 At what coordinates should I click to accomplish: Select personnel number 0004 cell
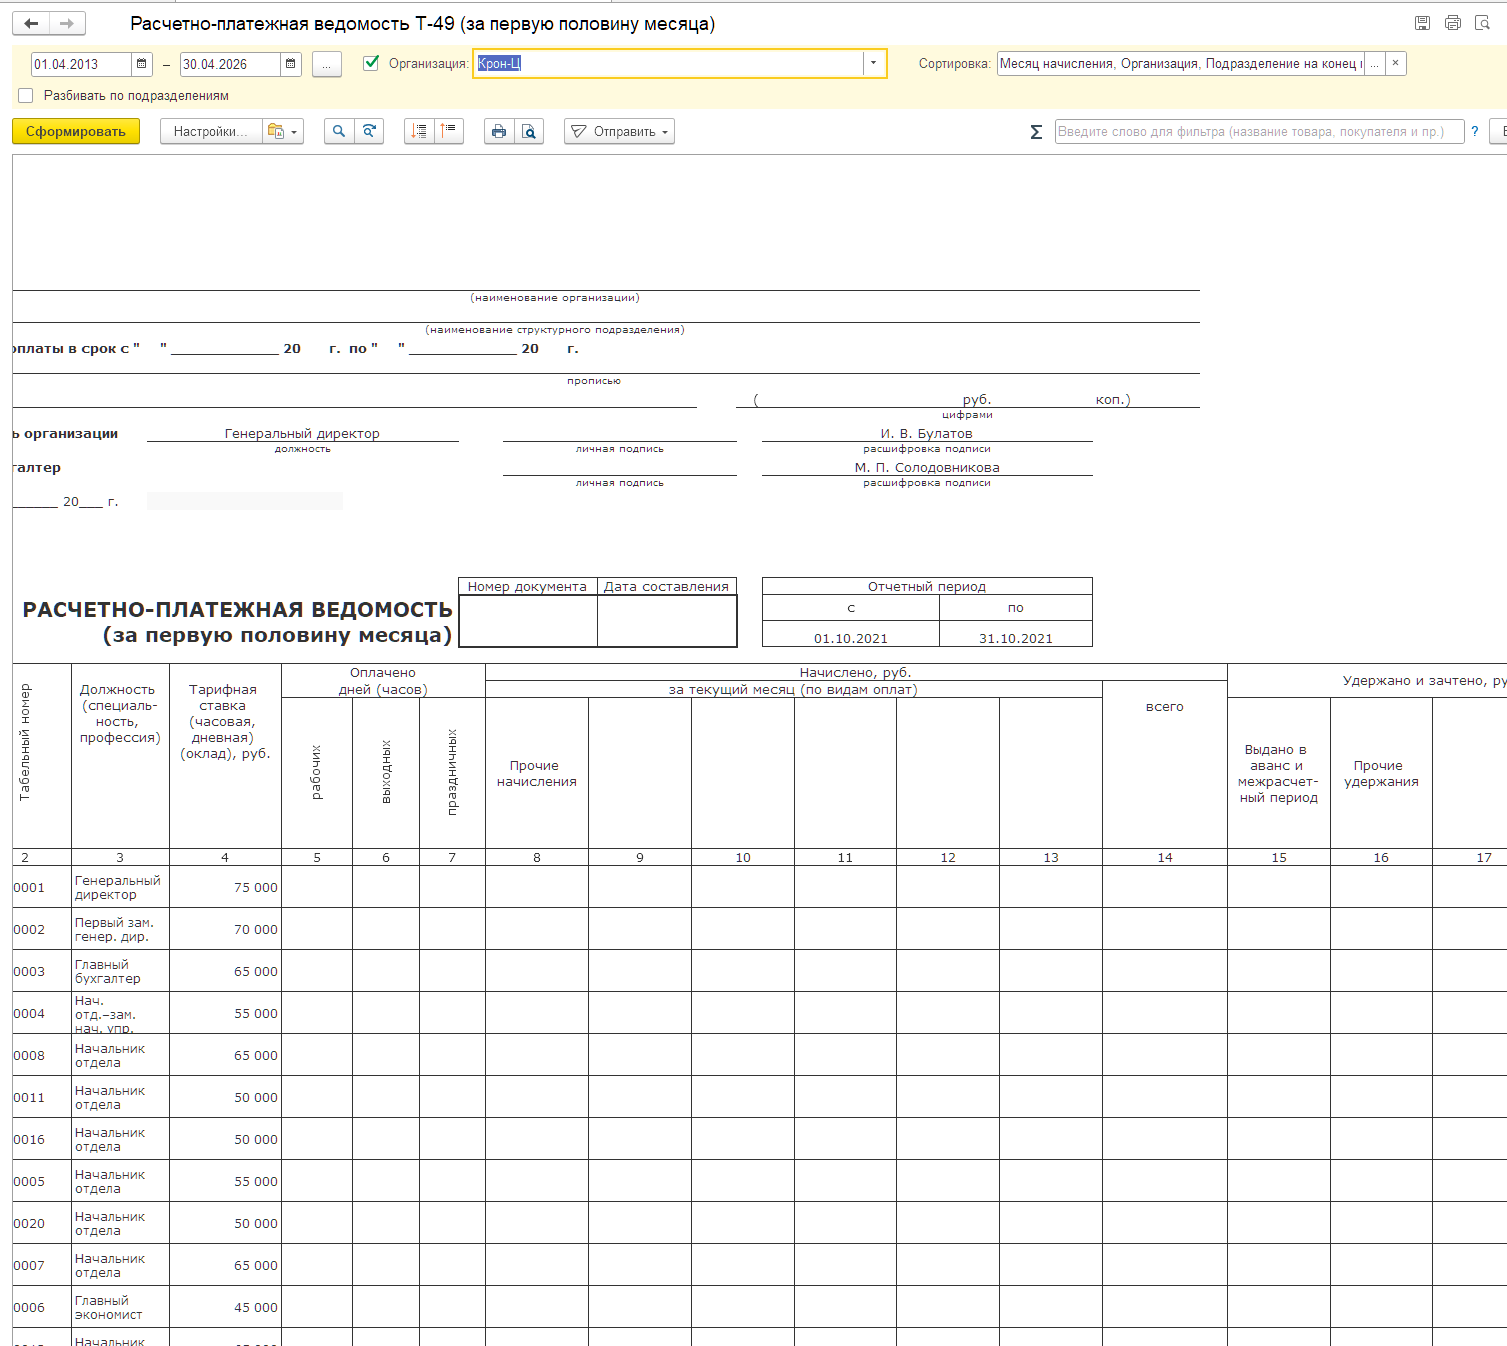pos(42,1013)
